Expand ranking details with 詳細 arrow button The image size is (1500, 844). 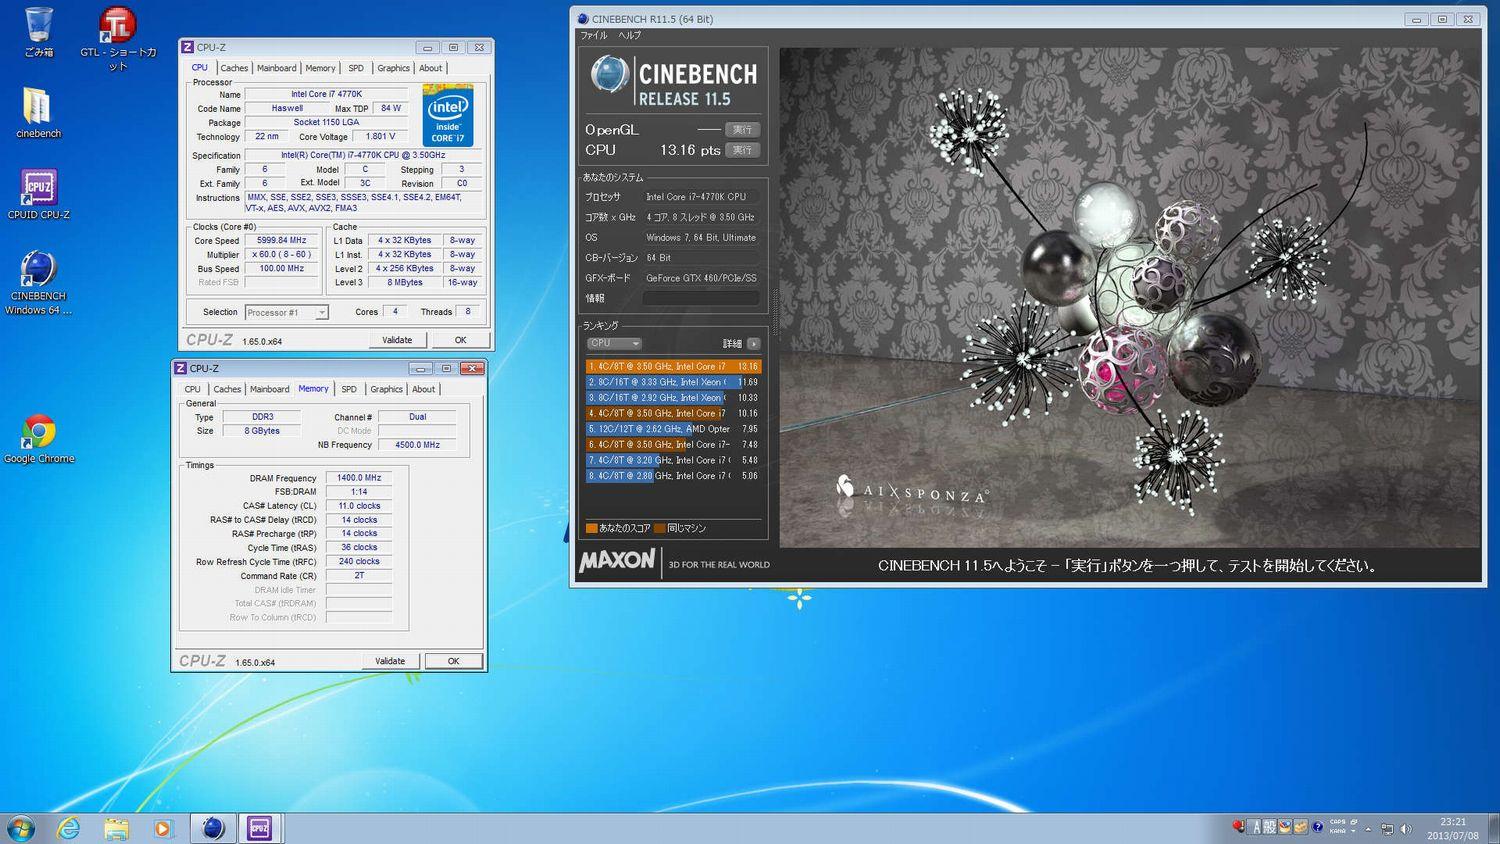[x=754, y=343]
